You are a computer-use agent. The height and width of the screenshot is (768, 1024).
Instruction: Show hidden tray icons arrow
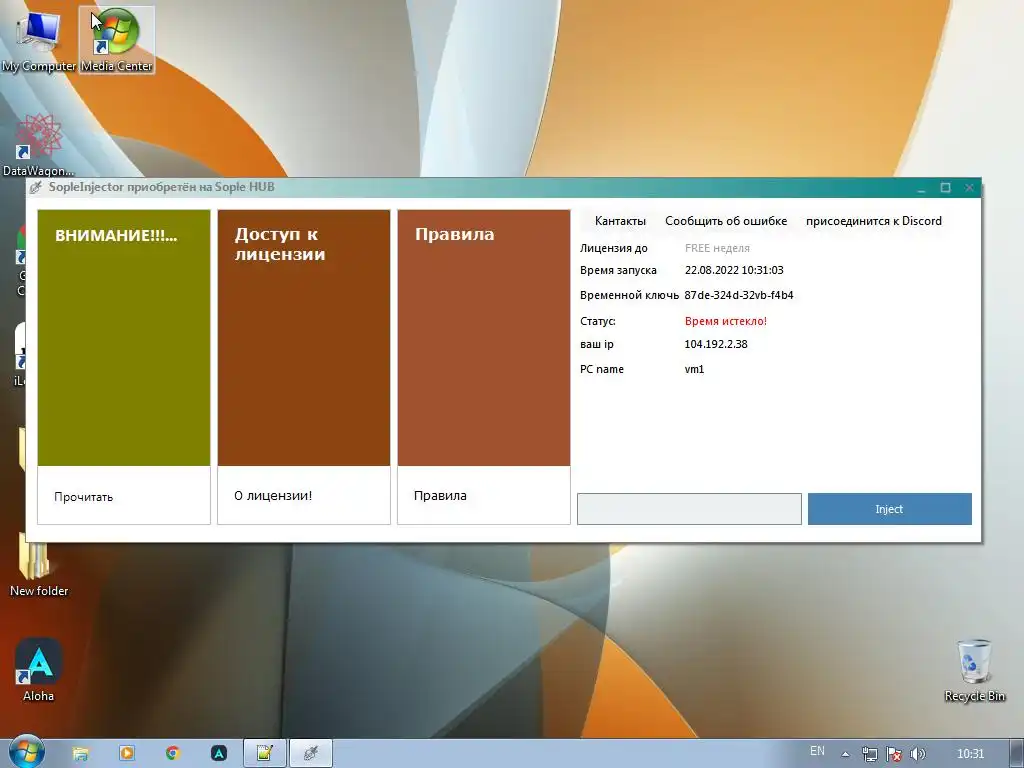tap(845, 754)
